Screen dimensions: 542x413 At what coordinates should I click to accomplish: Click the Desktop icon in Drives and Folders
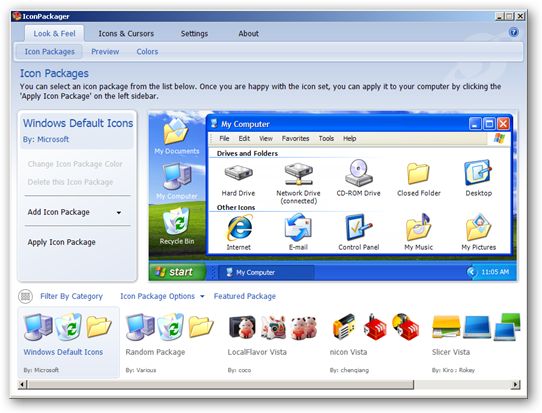(x=478, y=172)
